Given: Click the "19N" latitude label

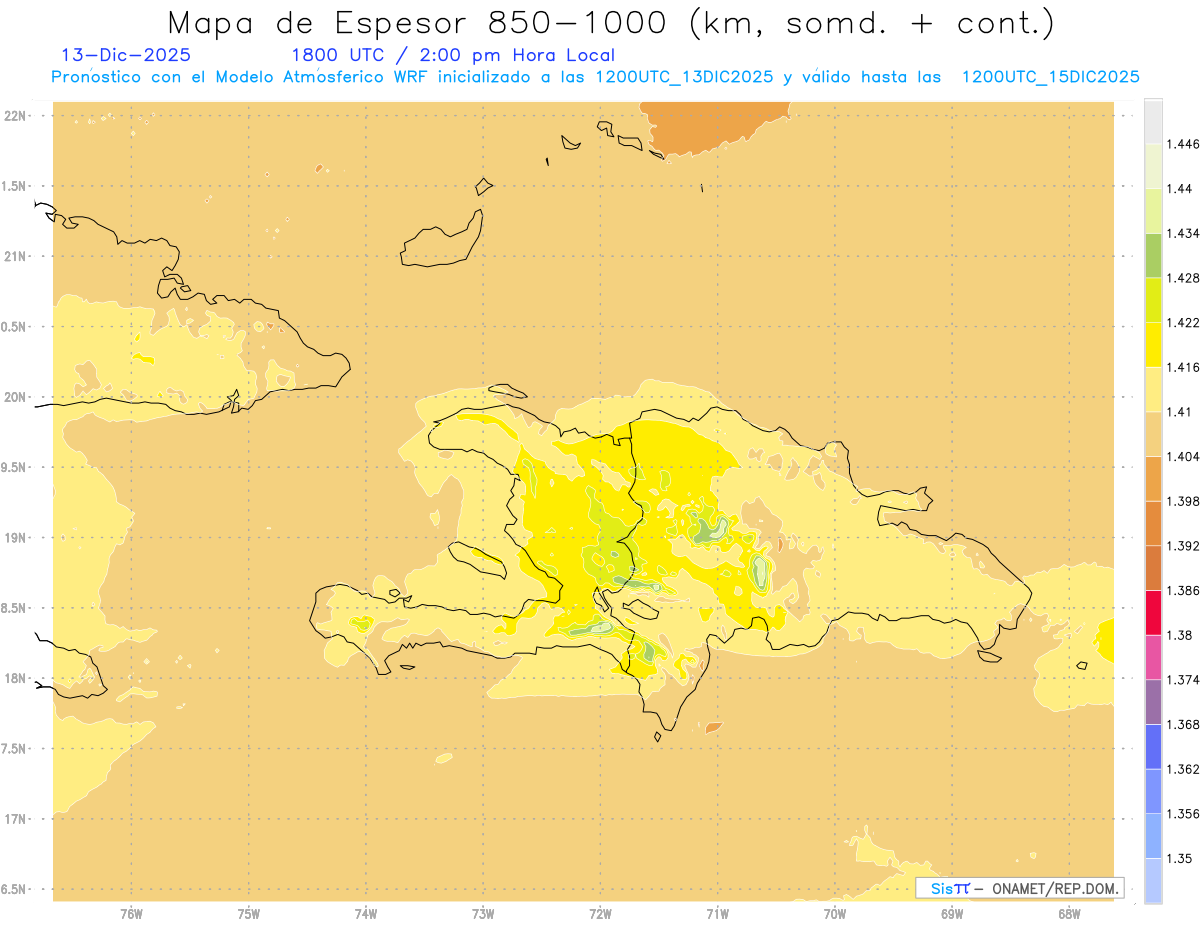Looking at the screenshot, I should (x=15, y=537).
